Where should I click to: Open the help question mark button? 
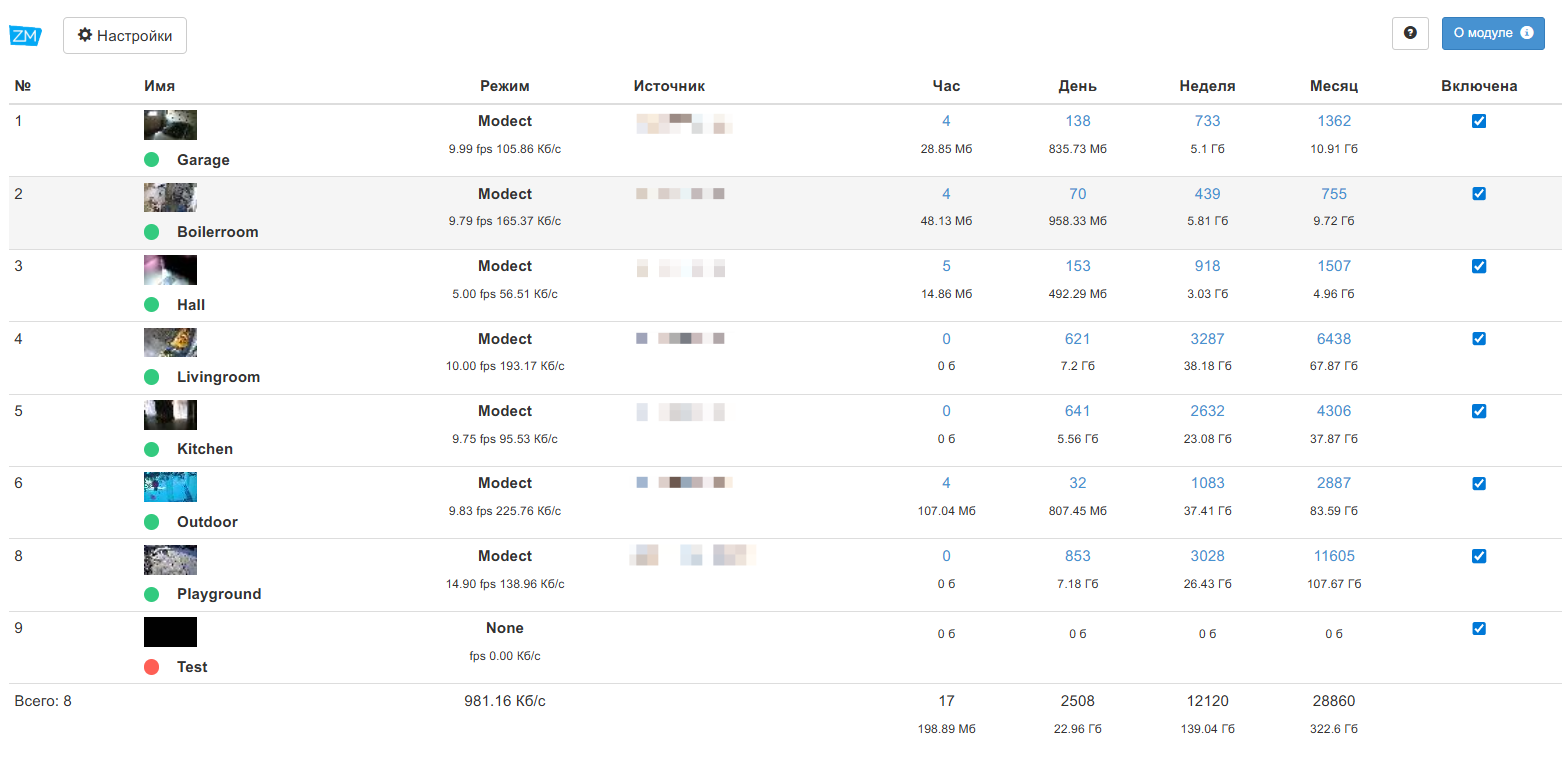pos(1410,33)
